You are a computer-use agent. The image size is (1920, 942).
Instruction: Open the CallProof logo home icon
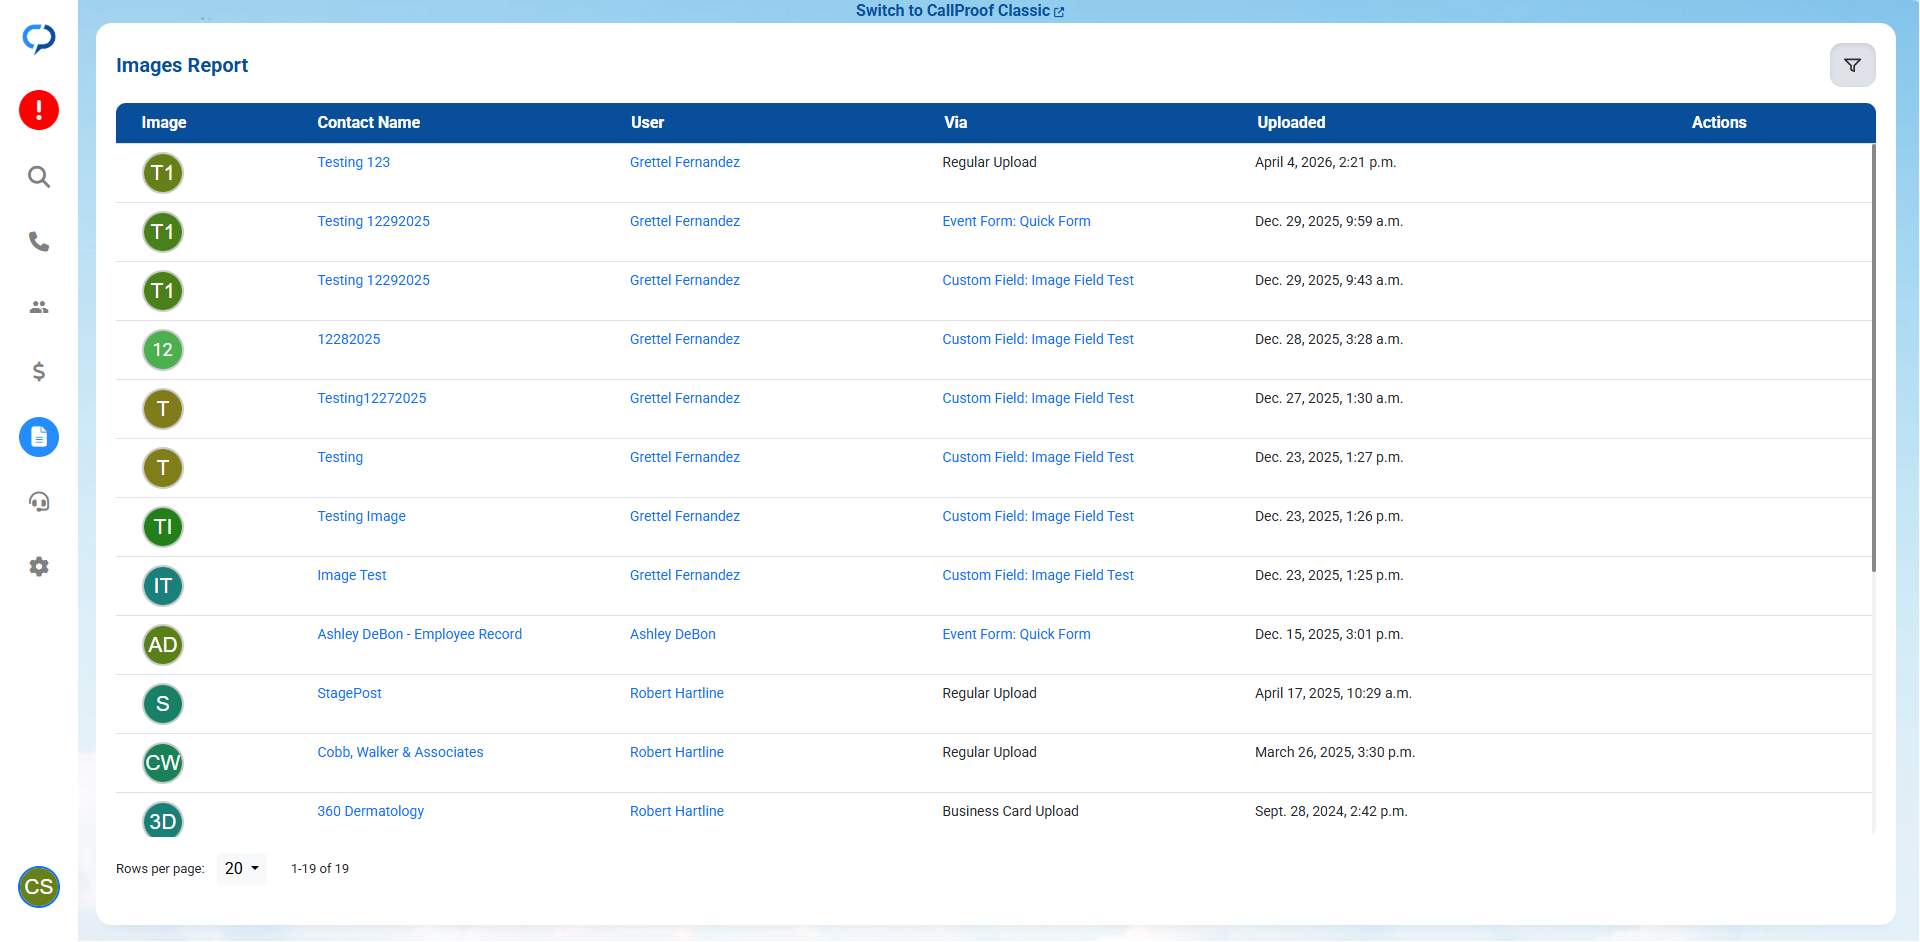click(x=39, y=39)
